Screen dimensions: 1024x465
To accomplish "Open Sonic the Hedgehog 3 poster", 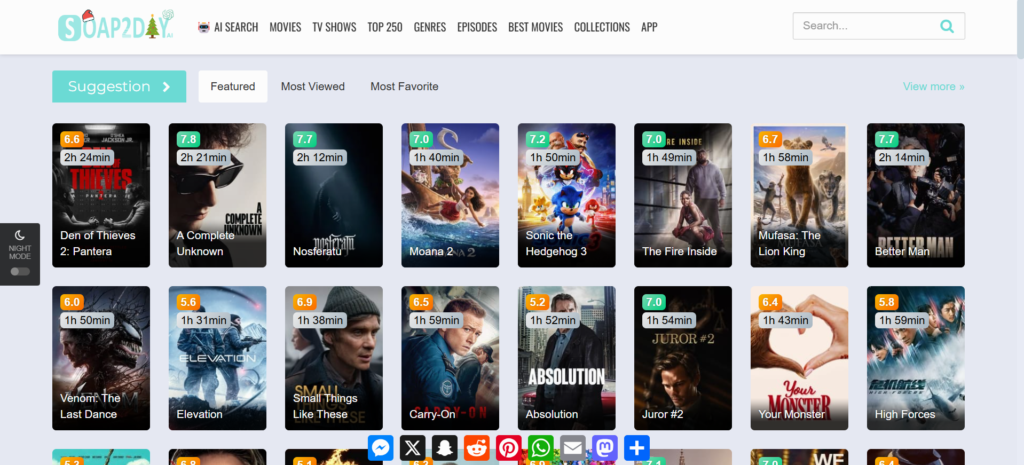I will coord(566,195).
